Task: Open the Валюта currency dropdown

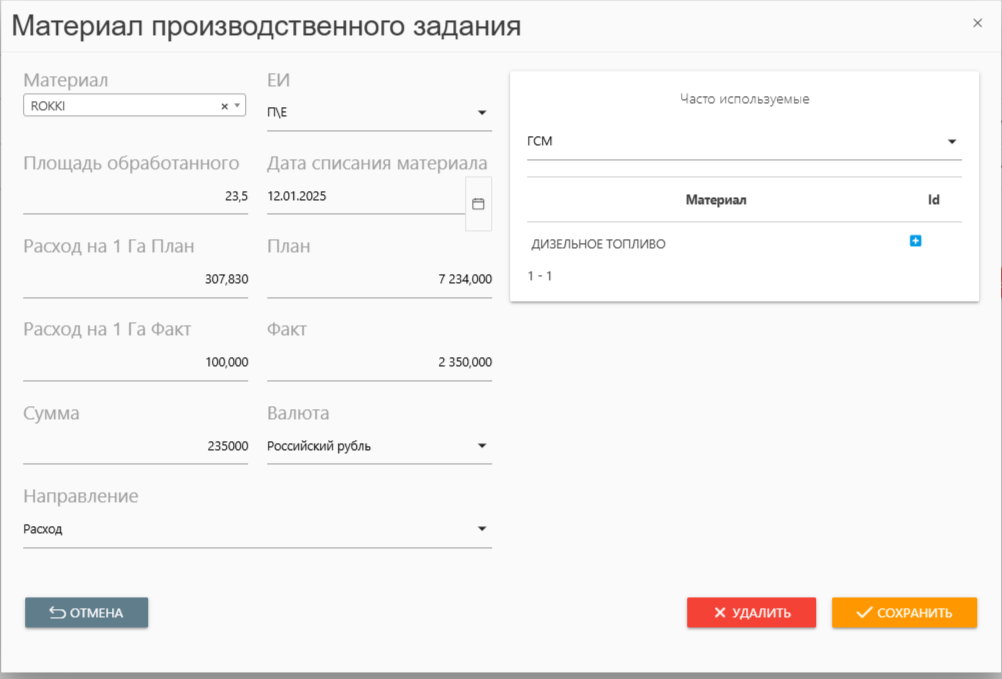Action: click(x=481, y=446)
